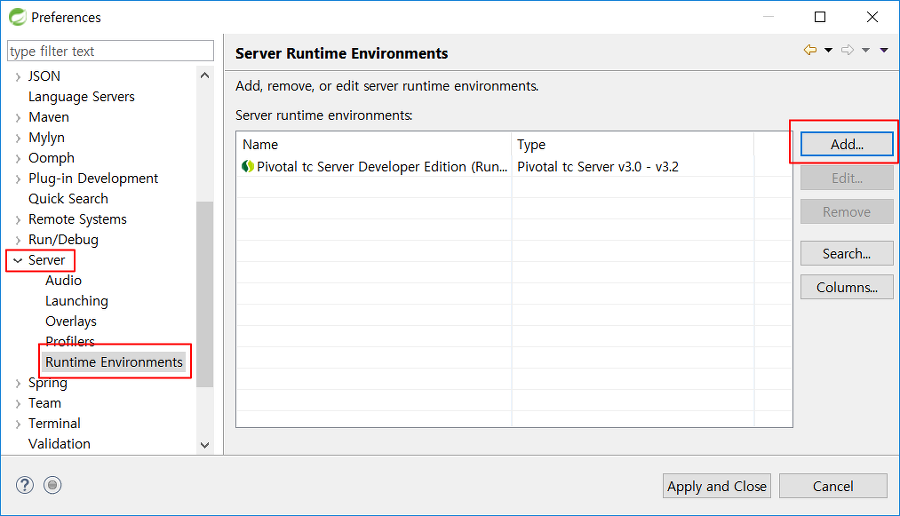This screenshot has width=900, height=516.
Task: Select Launching under Server
Action: 77,301
